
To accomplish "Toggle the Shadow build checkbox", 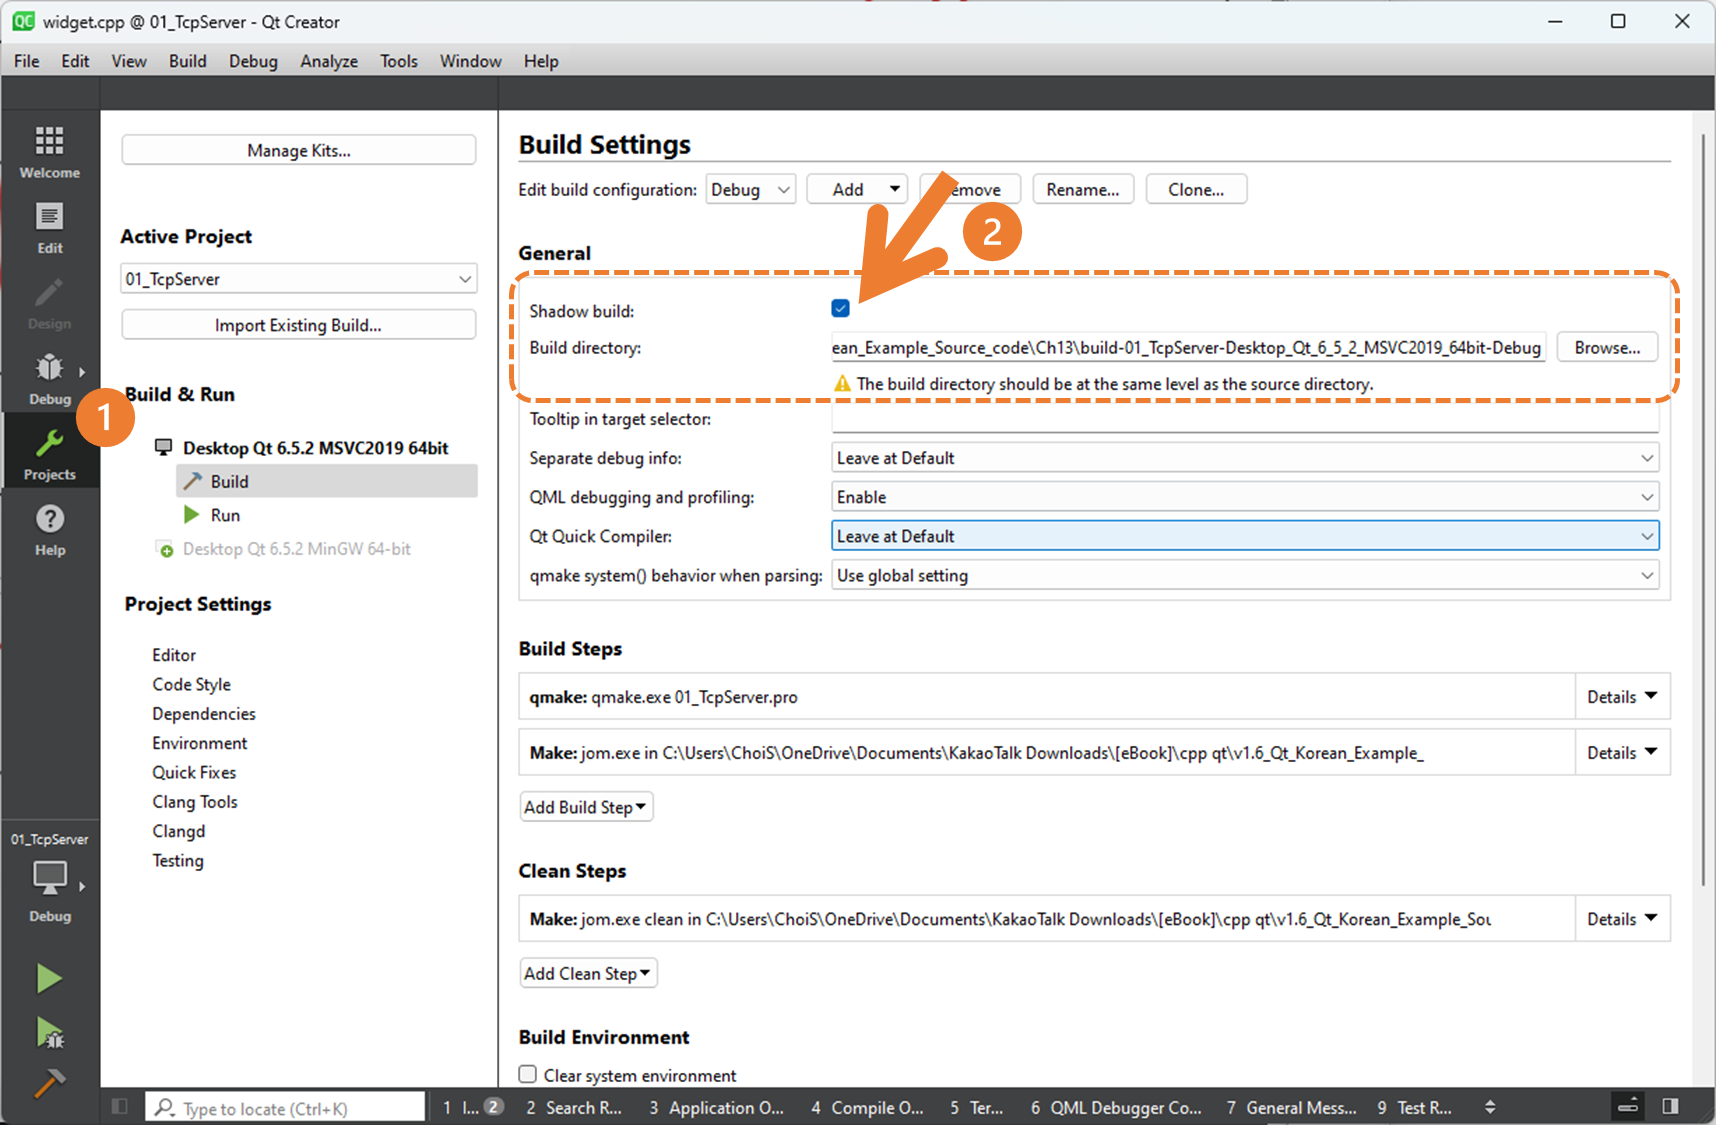I will 840,308.
